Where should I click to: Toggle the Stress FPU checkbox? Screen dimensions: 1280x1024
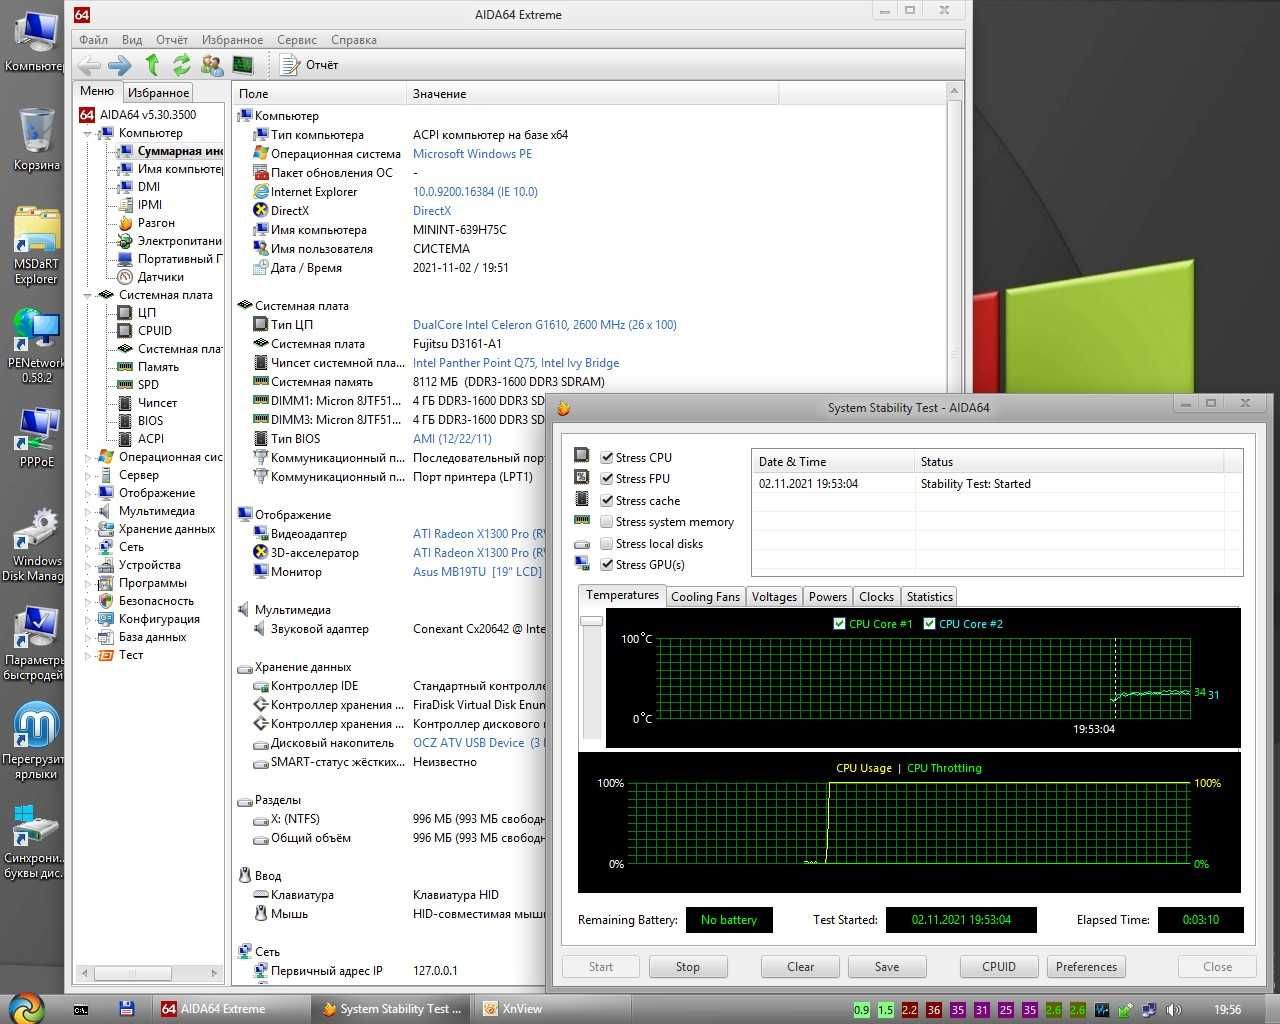tap(606, 479)
